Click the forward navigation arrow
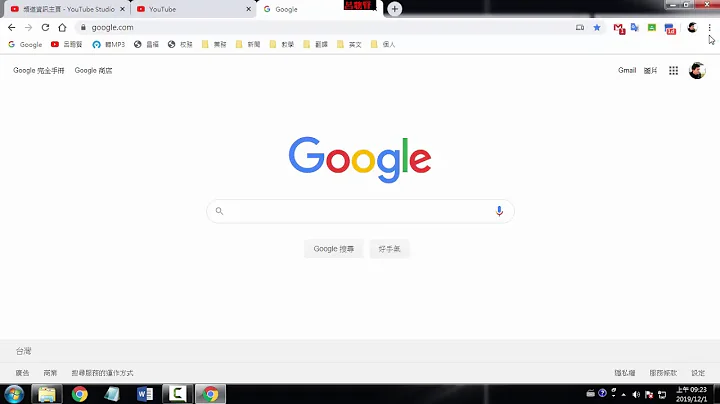720x404 pixels. (28, 28)
